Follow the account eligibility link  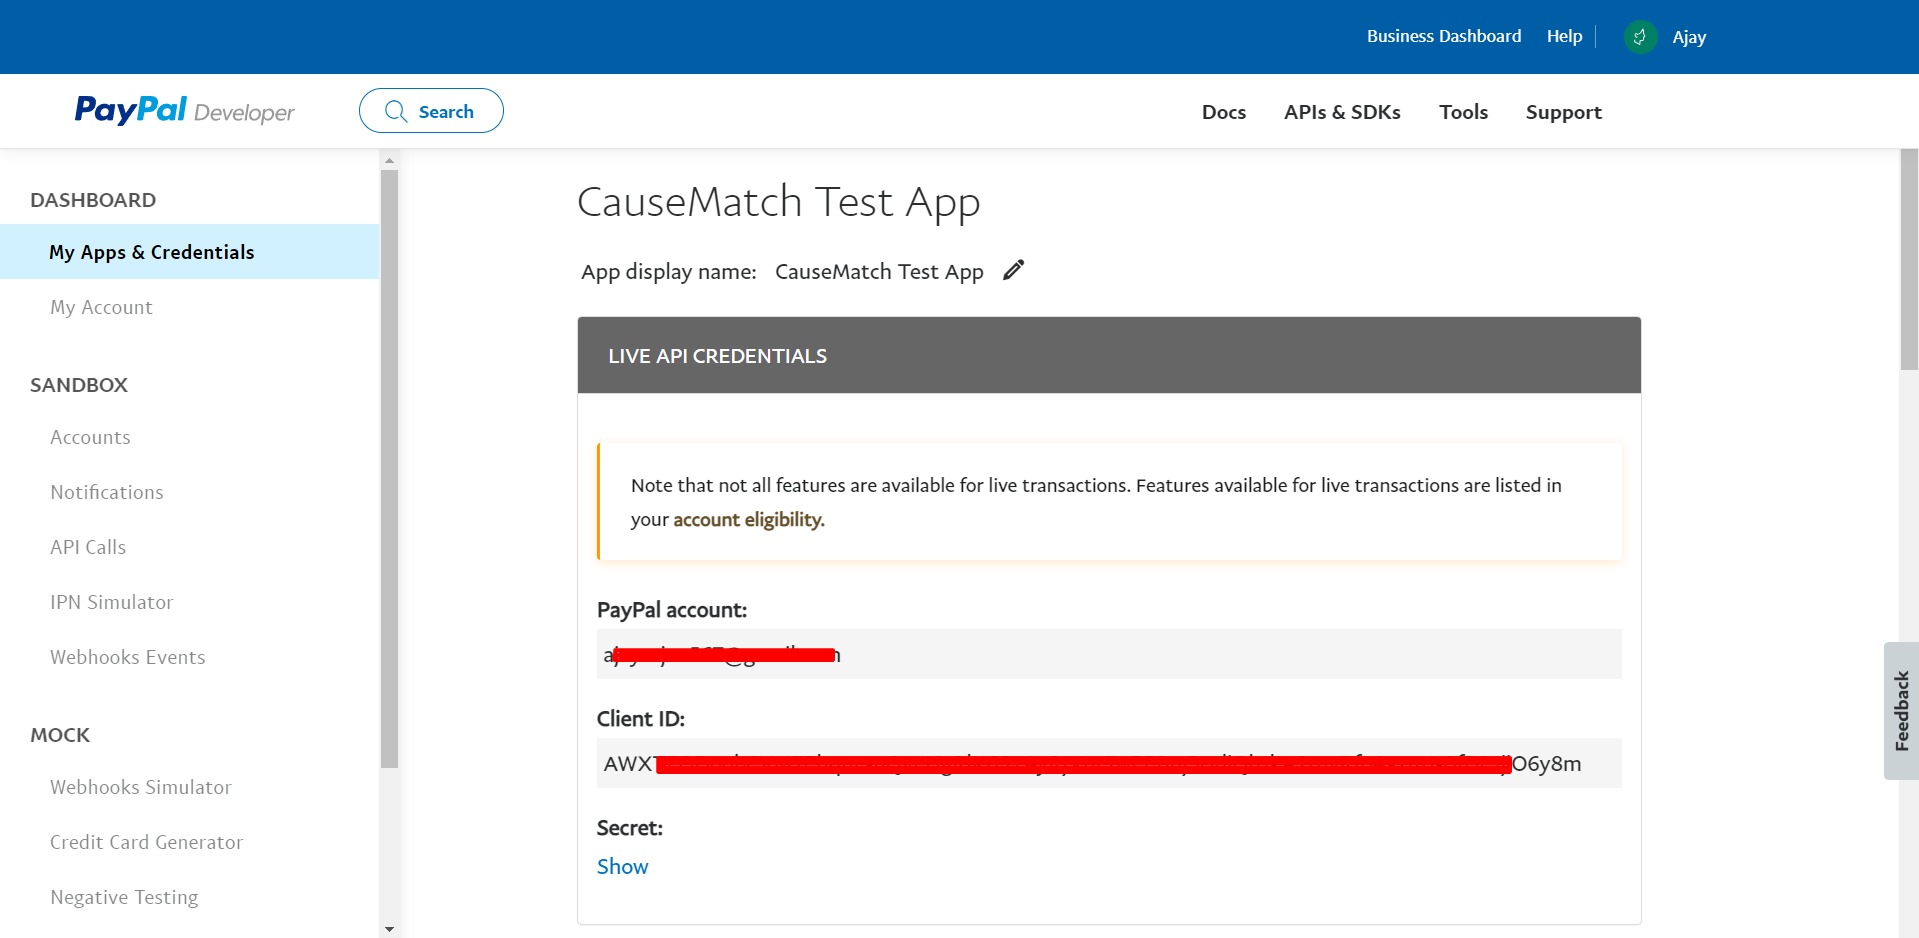coord(749,519)
